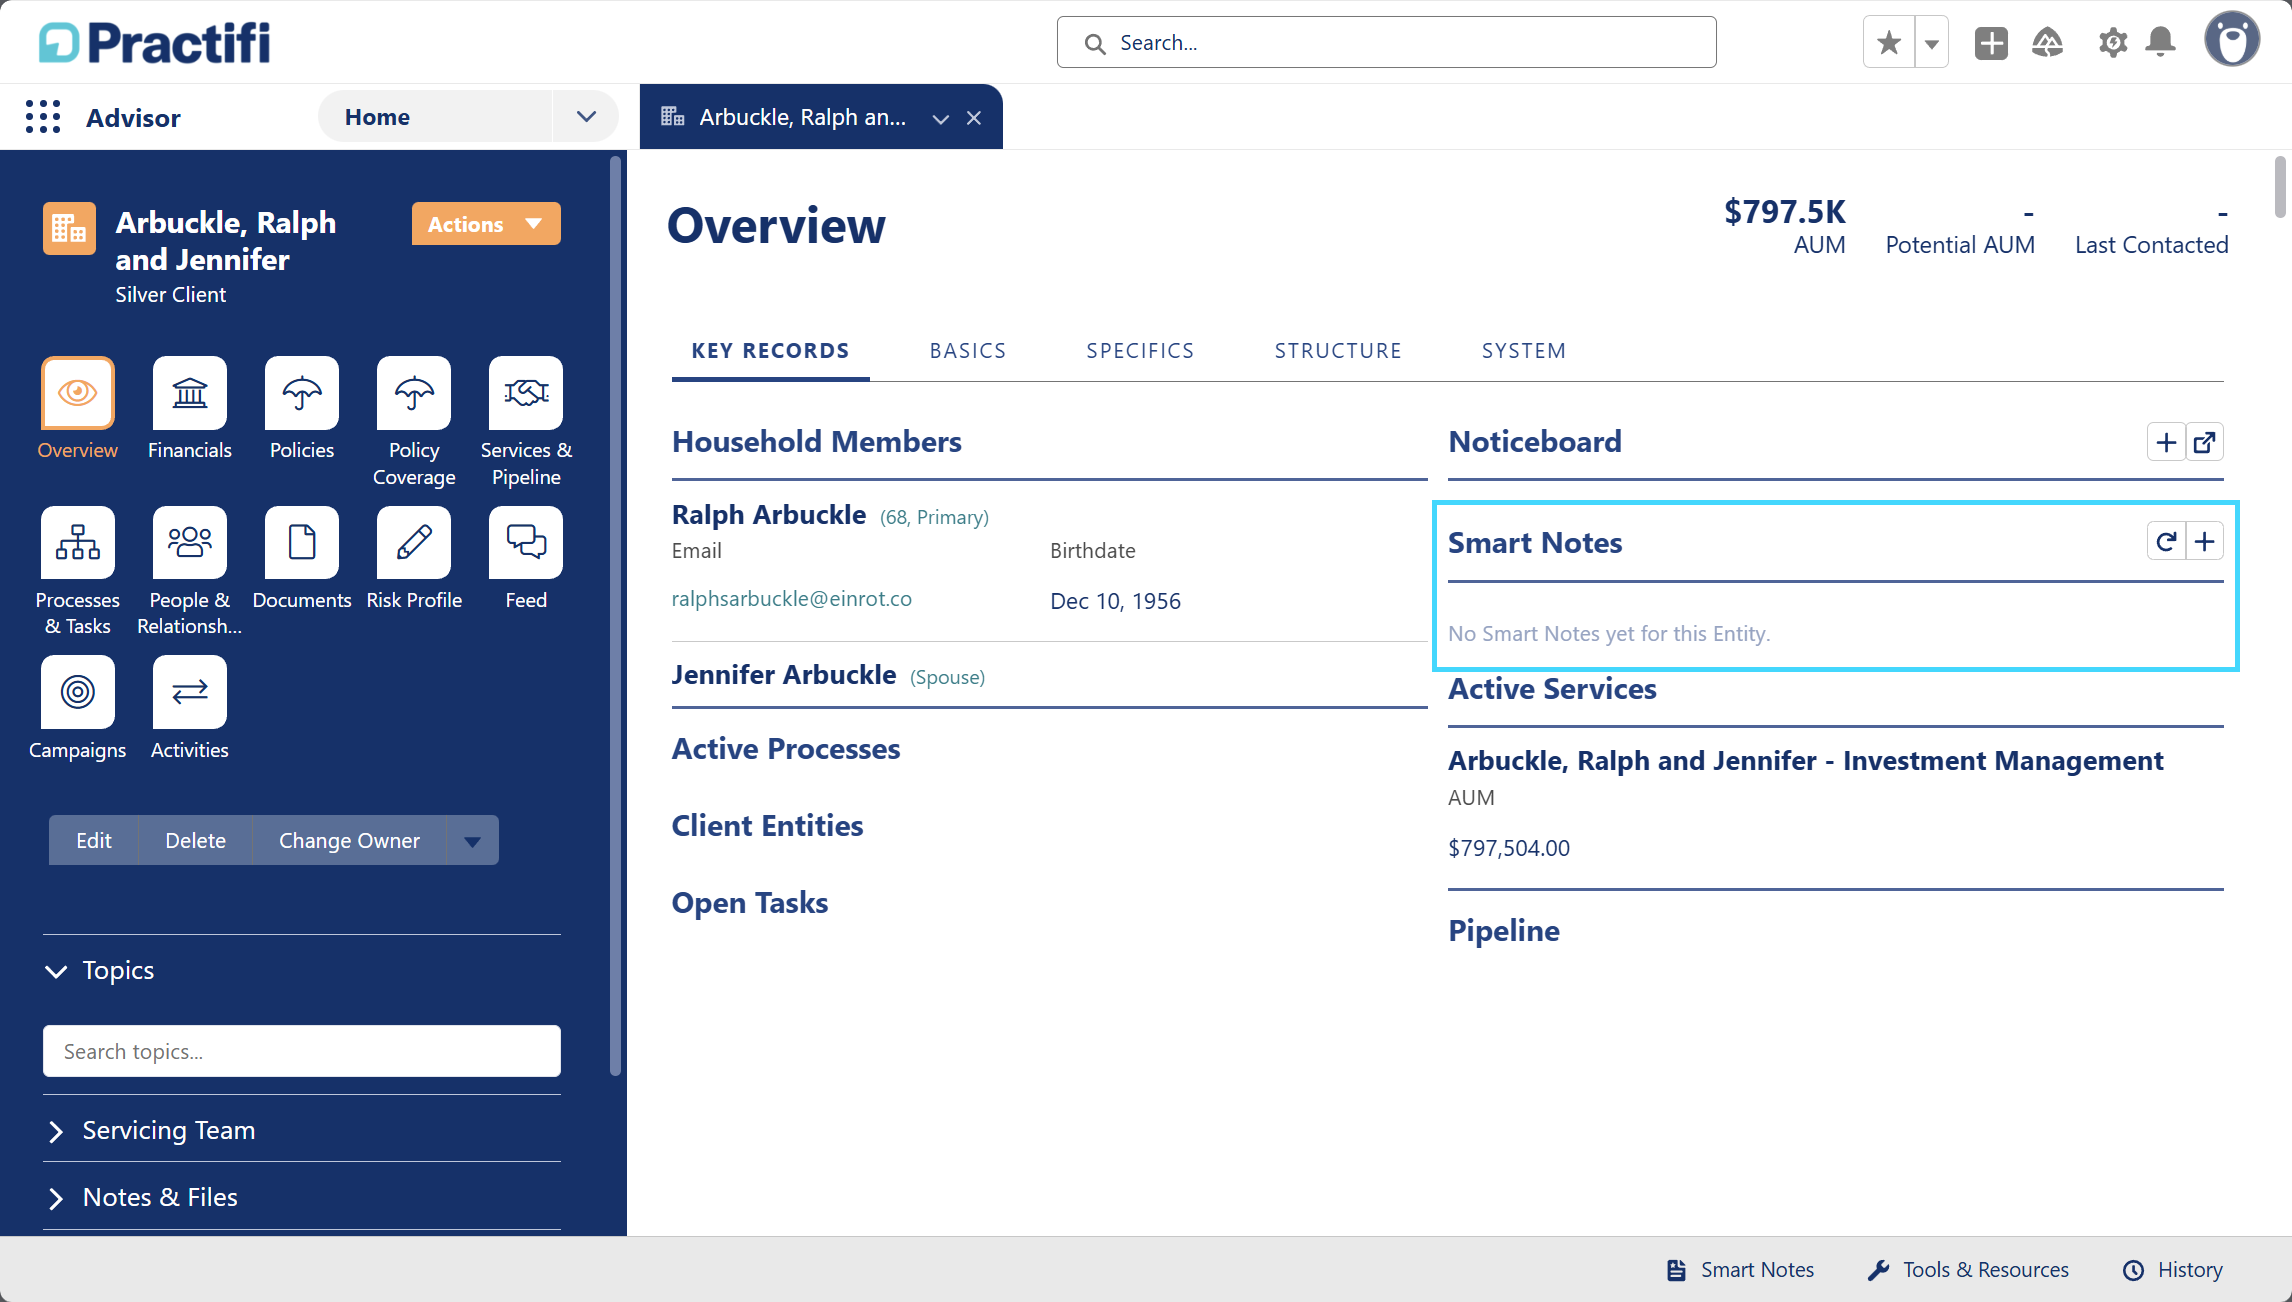This screenshot has height=1302, width=2292.
Task: Close the Arbuckle, Ralph workspace tab
Action: 974,118
